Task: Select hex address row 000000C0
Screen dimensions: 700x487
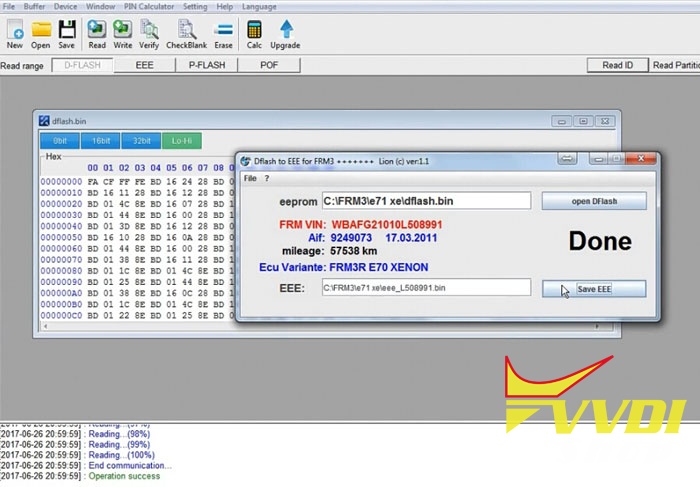Action: click(61, 315)
